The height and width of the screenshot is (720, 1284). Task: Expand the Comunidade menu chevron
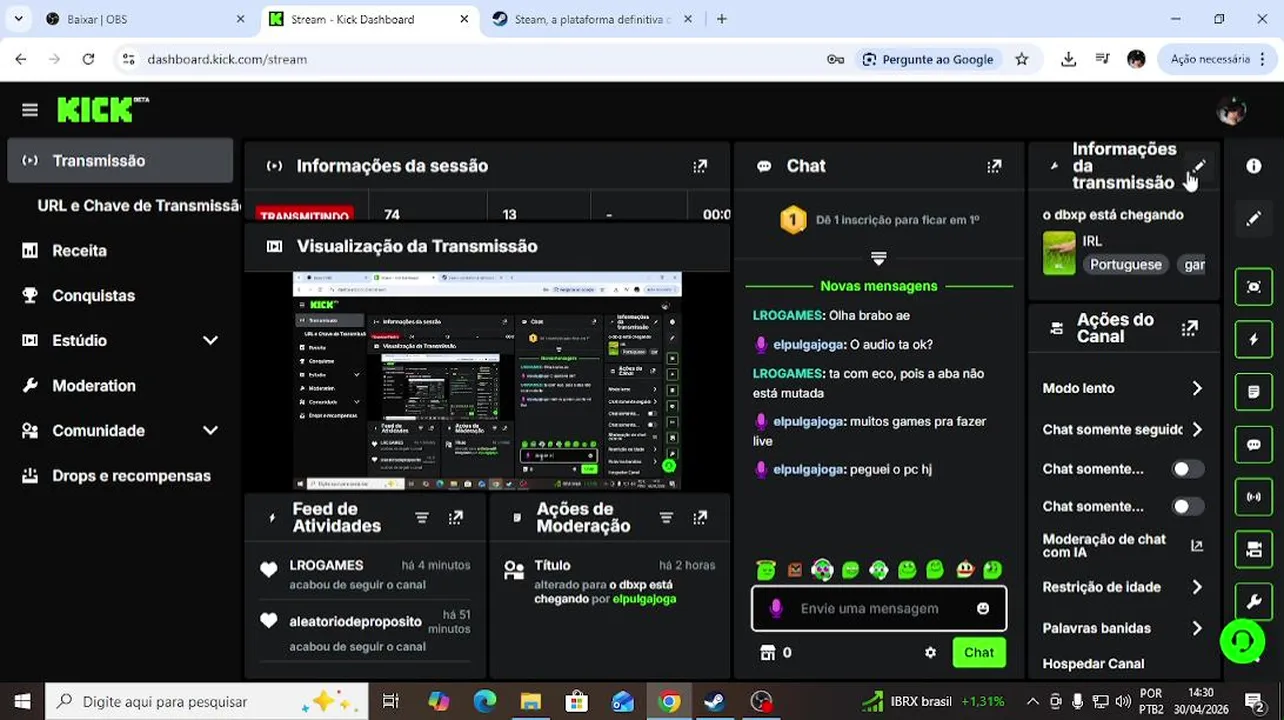point(210,430)
